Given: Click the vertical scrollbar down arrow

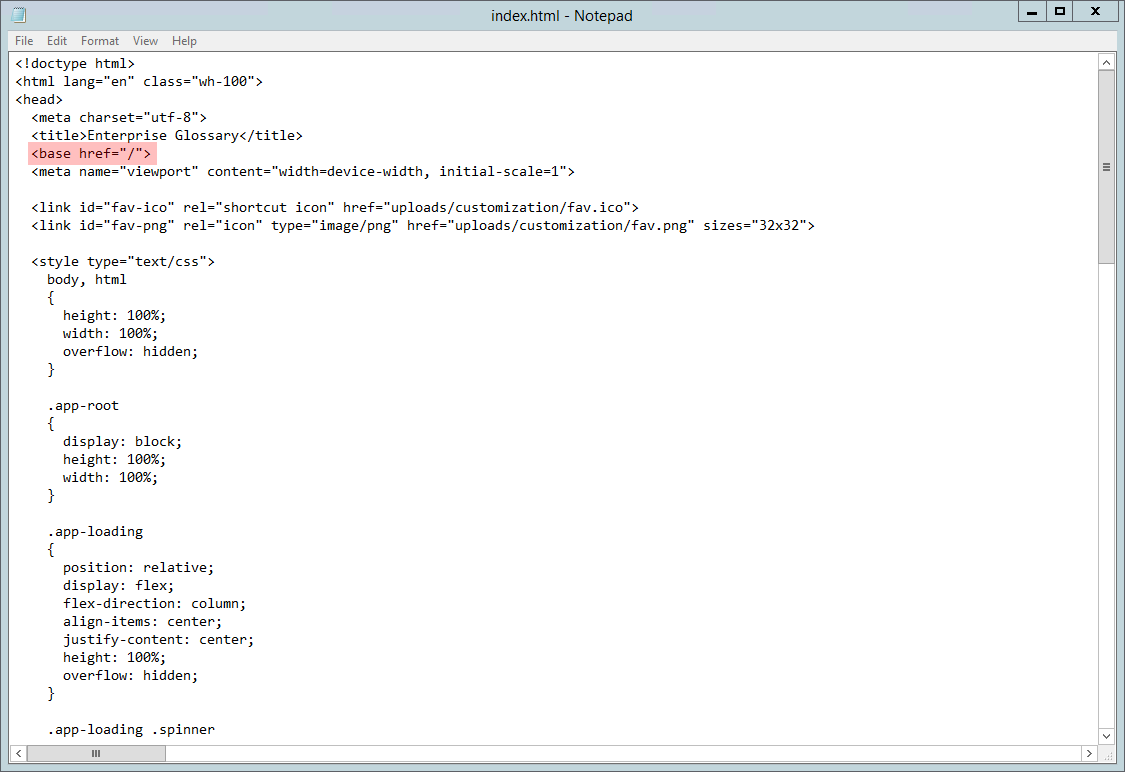Looking at the screenshot, I should tap(1106, 735).
